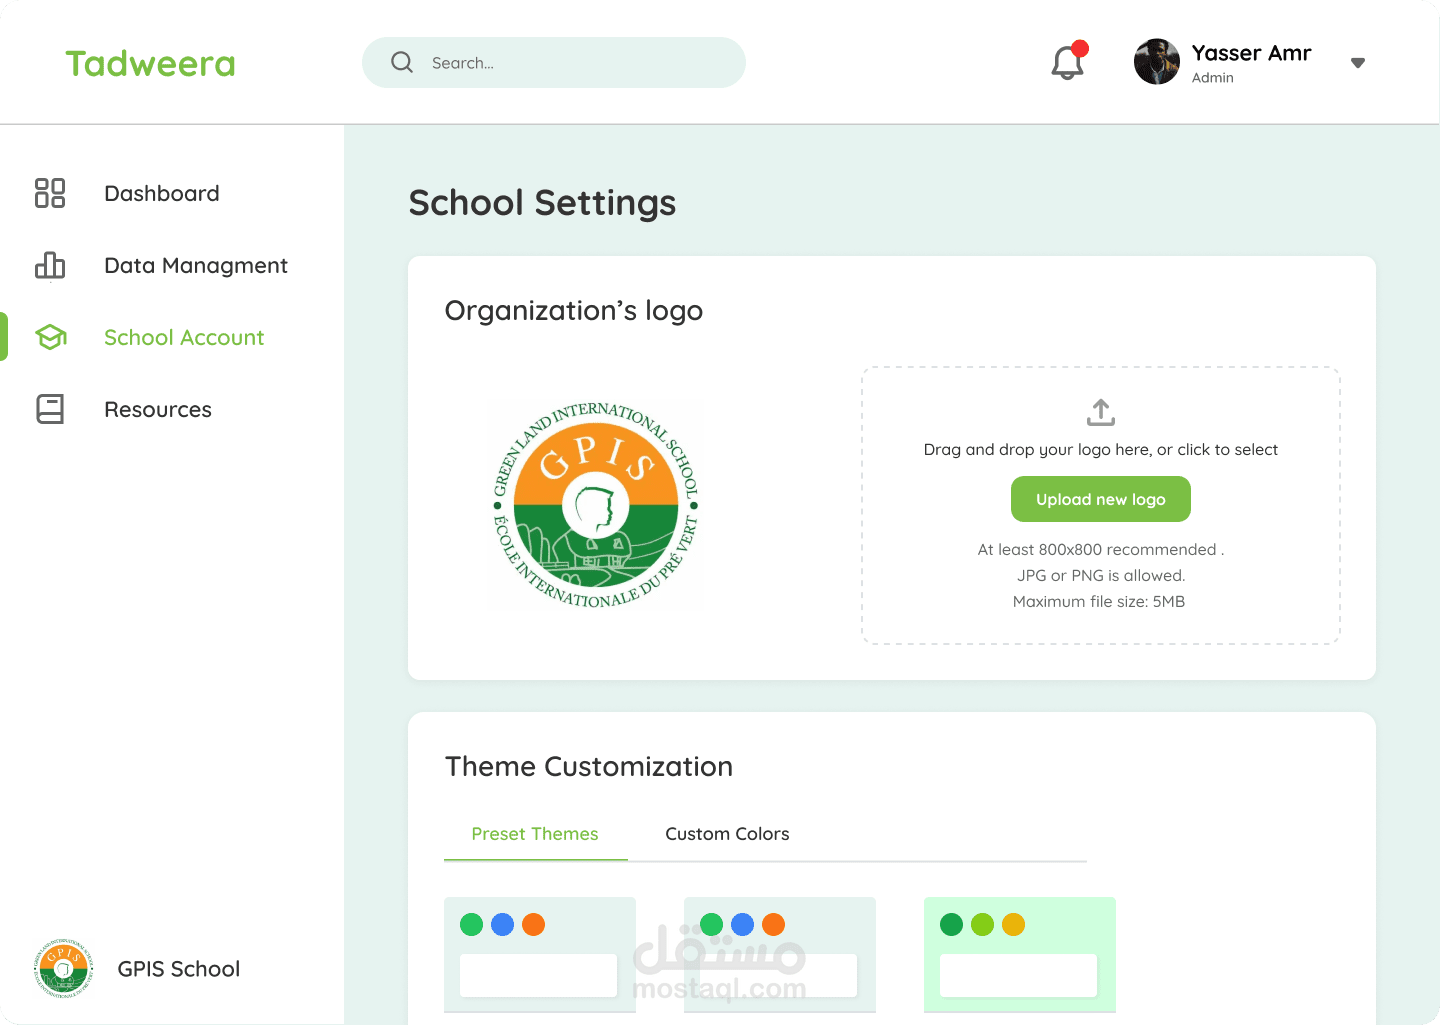Click the School Settings heading
Screen dimensions: 1440x1025
click(x=542, y=203)
